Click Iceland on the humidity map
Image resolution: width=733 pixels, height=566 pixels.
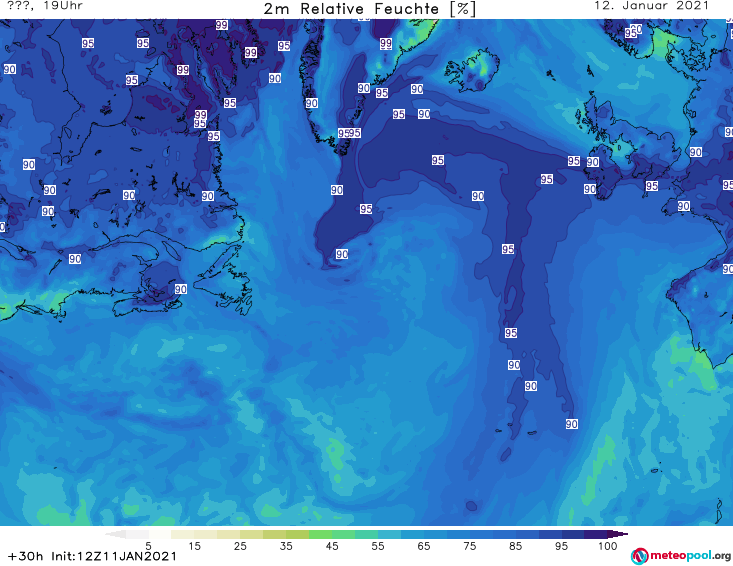click(x=472, y=70)
